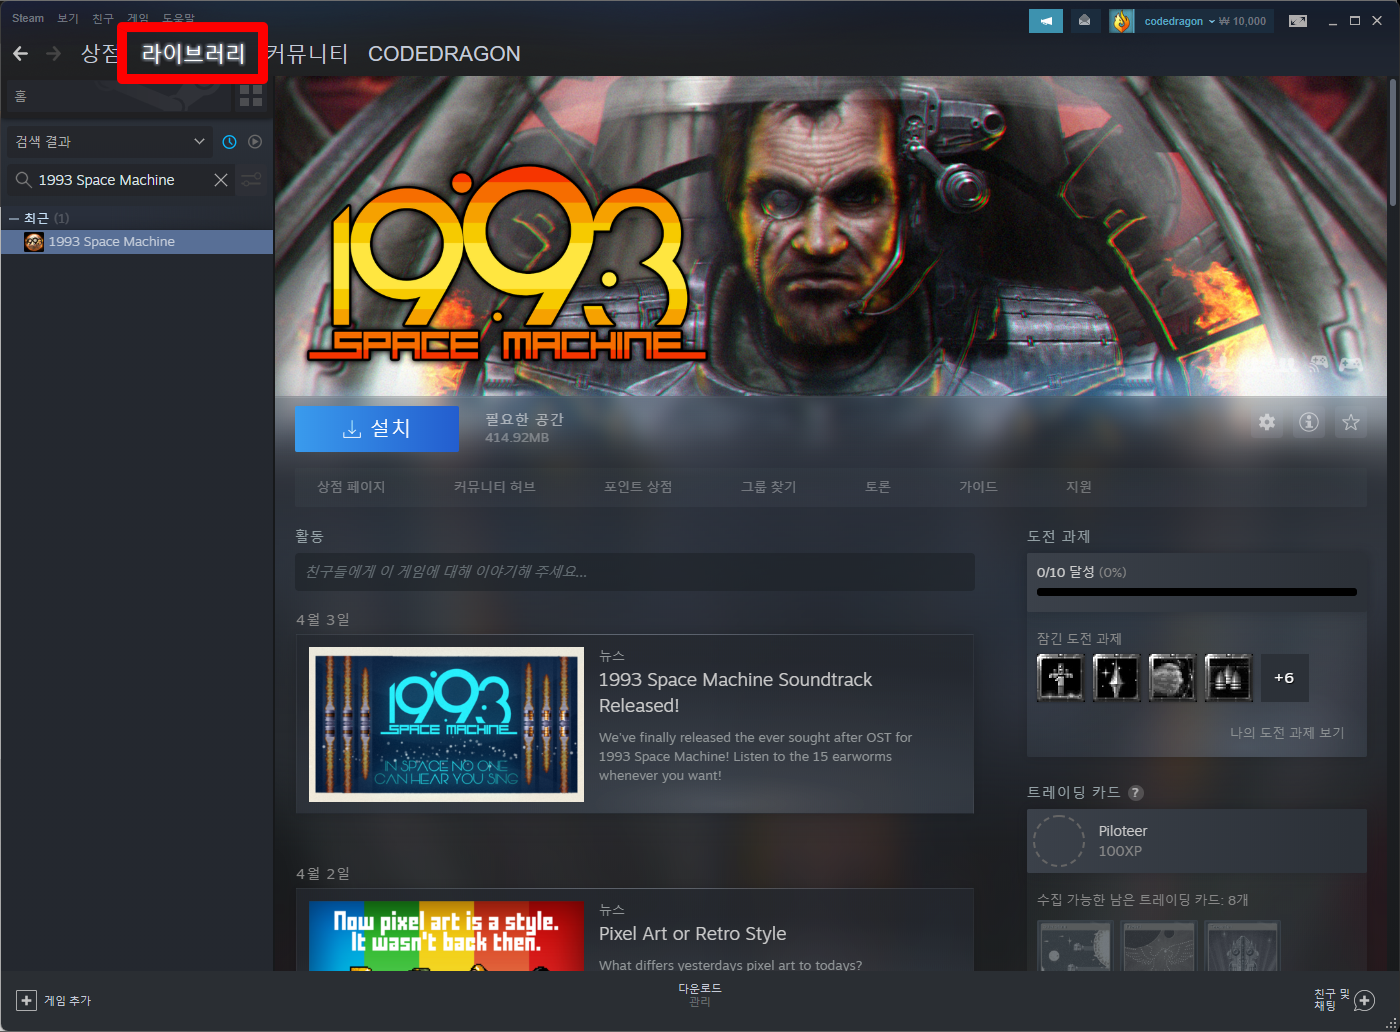Click the 414.92MB required space text

(x=517, y=438)
